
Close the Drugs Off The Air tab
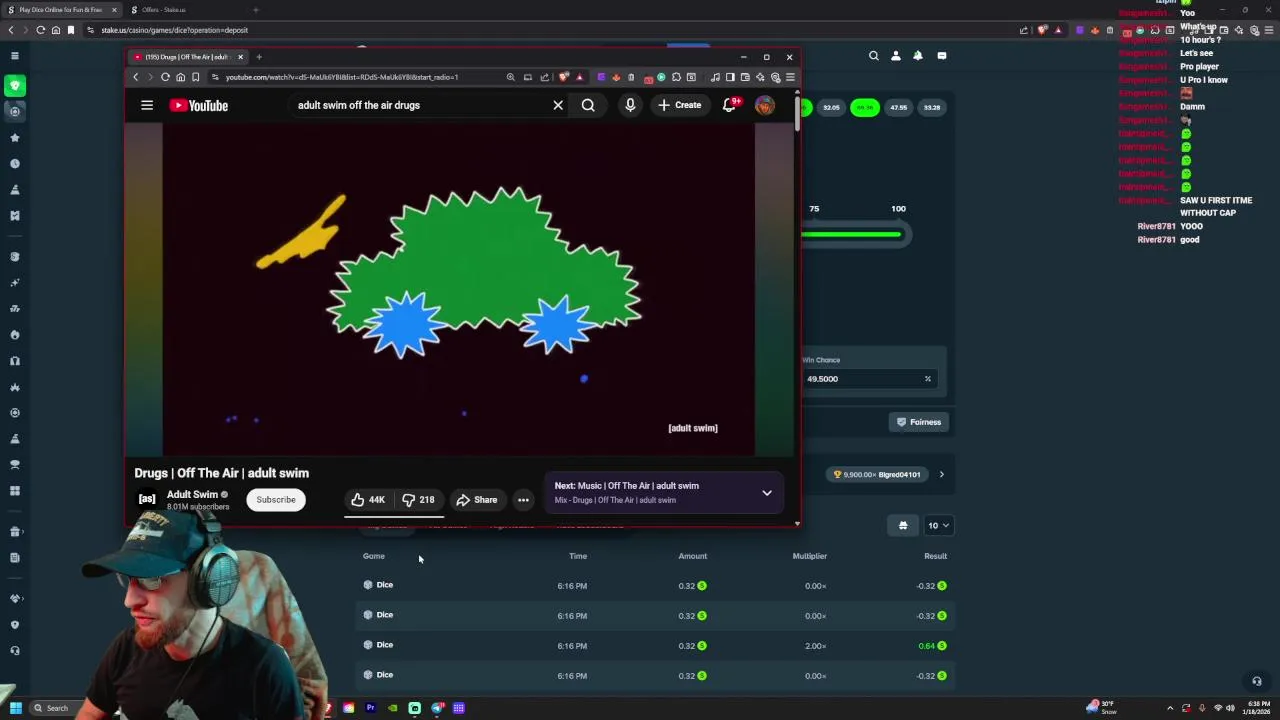click(x=240, y=57)
